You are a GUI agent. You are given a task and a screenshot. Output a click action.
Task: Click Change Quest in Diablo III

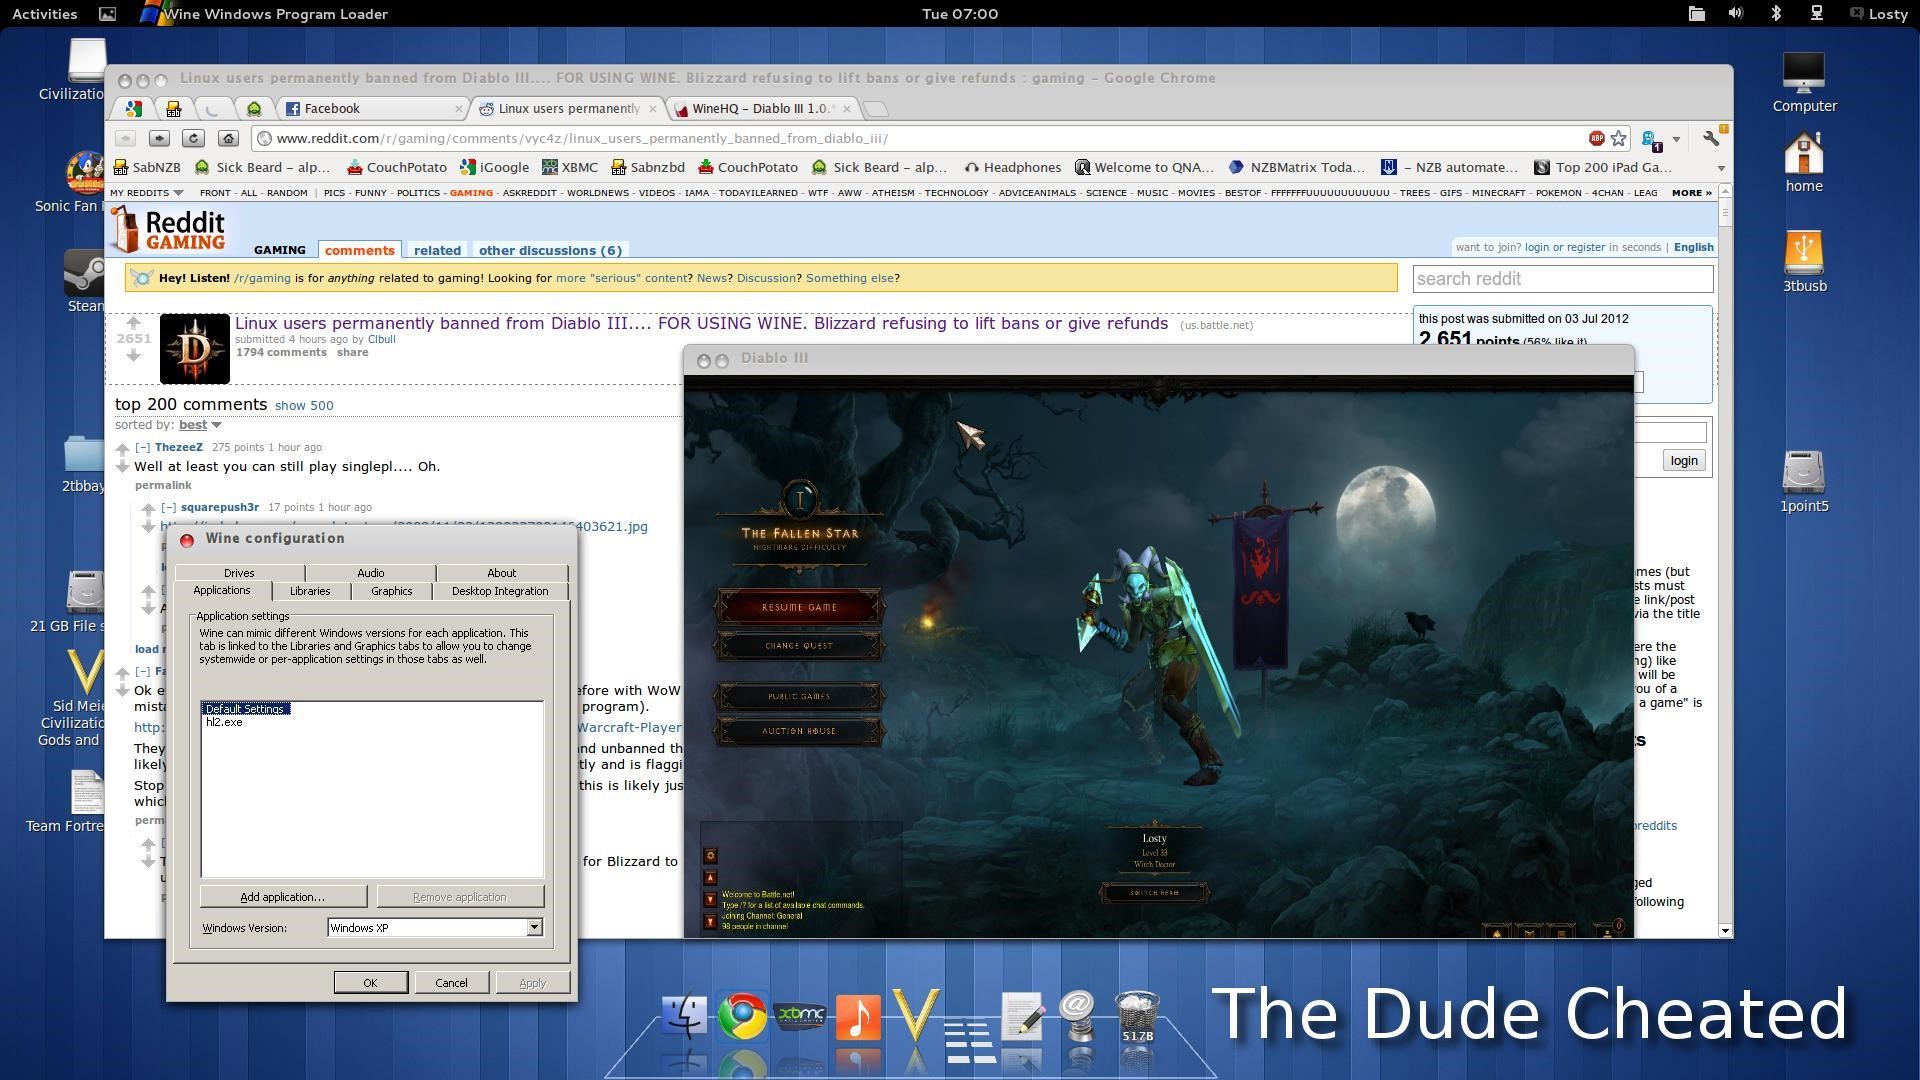(x=799, y=645)
